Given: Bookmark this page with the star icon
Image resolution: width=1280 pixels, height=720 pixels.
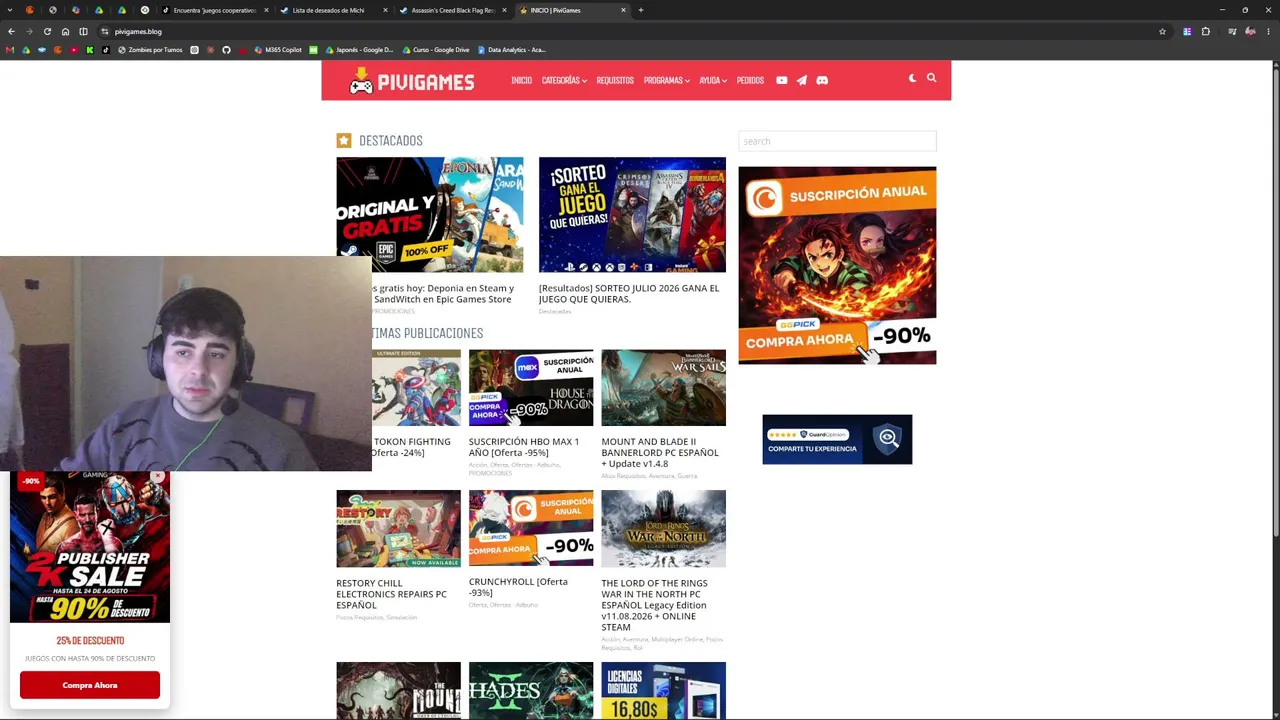Looking at the screenshot, I should 1162,31.
